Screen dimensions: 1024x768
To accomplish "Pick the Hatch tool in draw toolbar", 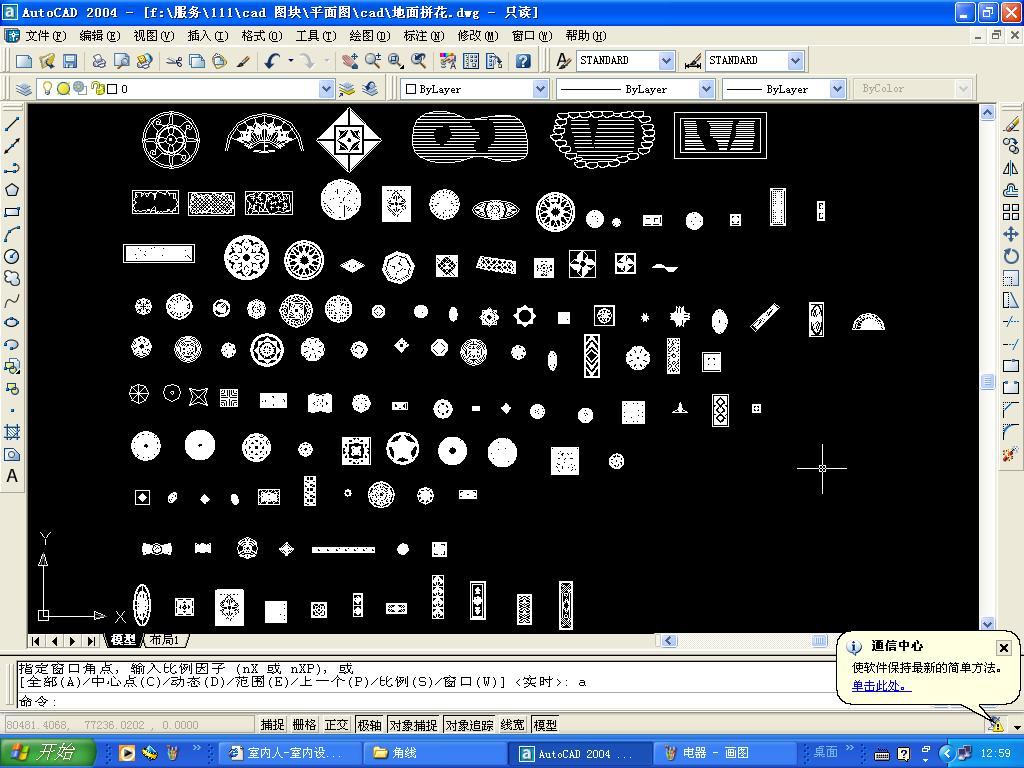I will tap(12, 432).
